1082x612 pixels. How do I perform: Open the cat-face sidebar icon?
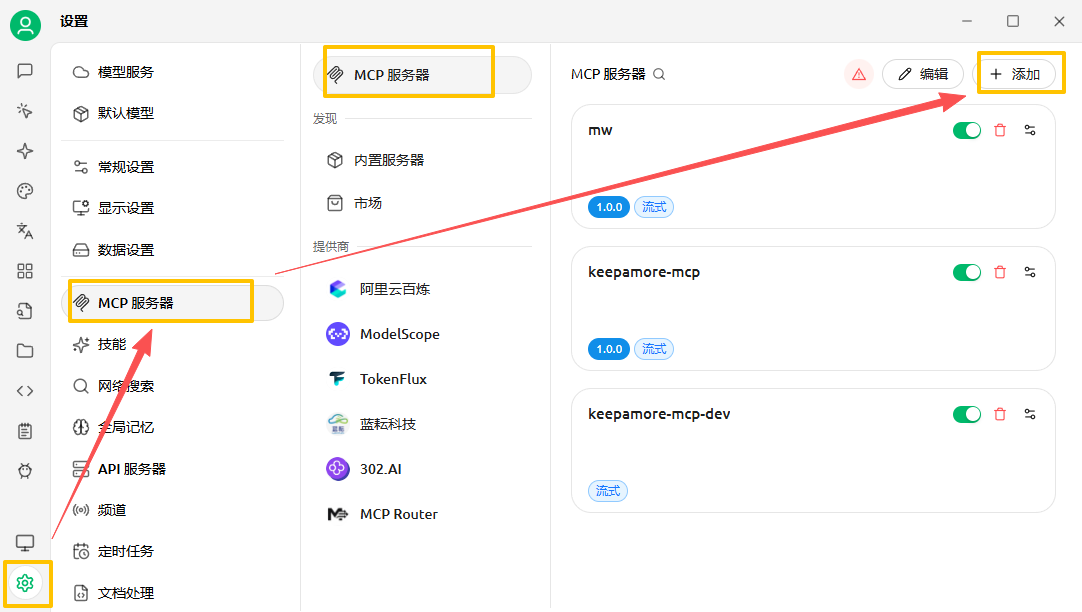tap(25, 471)
